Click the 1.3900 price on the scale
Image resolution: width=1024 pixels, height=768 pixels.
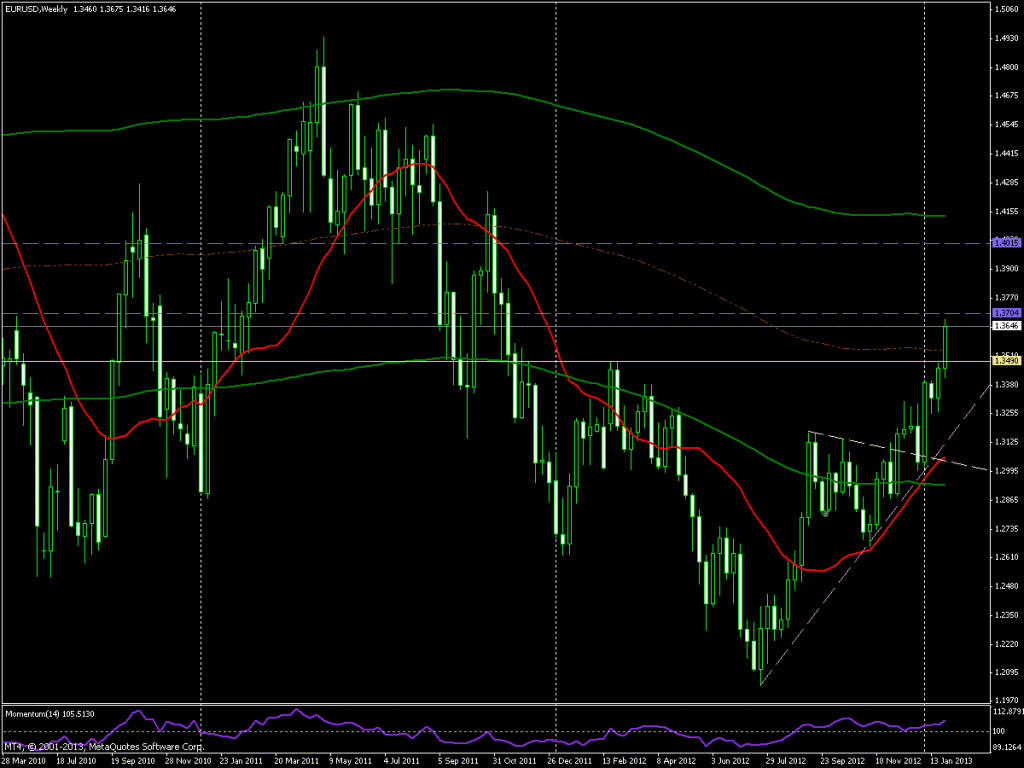click(x=1005, y=269)
